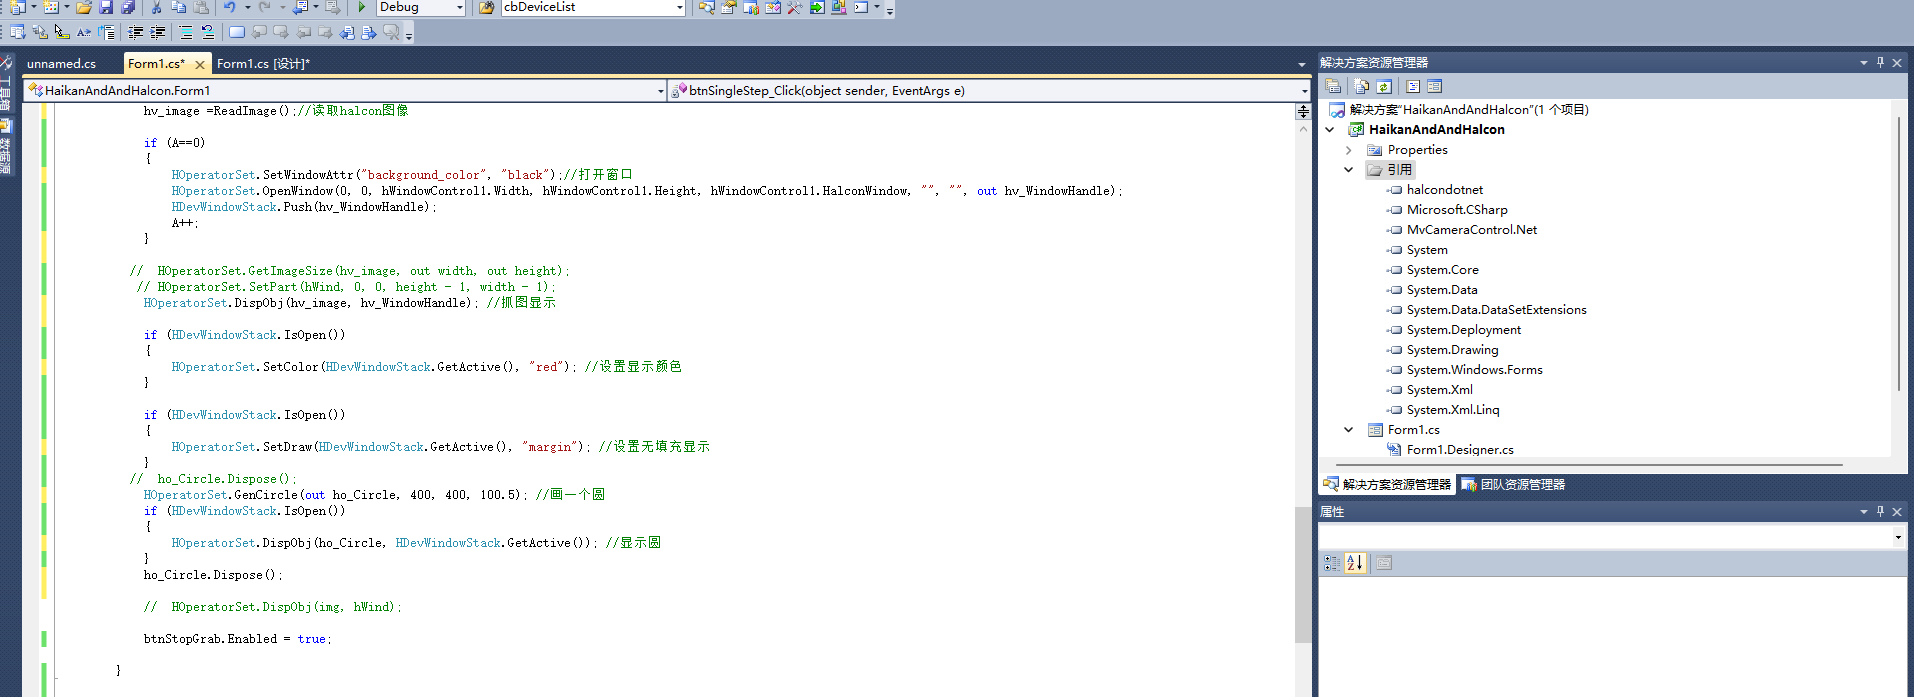Collapse the Form1.cs tree node
Viewport: 1914px width, 697px height.
pyautogui.click(x=1348, y=429)
